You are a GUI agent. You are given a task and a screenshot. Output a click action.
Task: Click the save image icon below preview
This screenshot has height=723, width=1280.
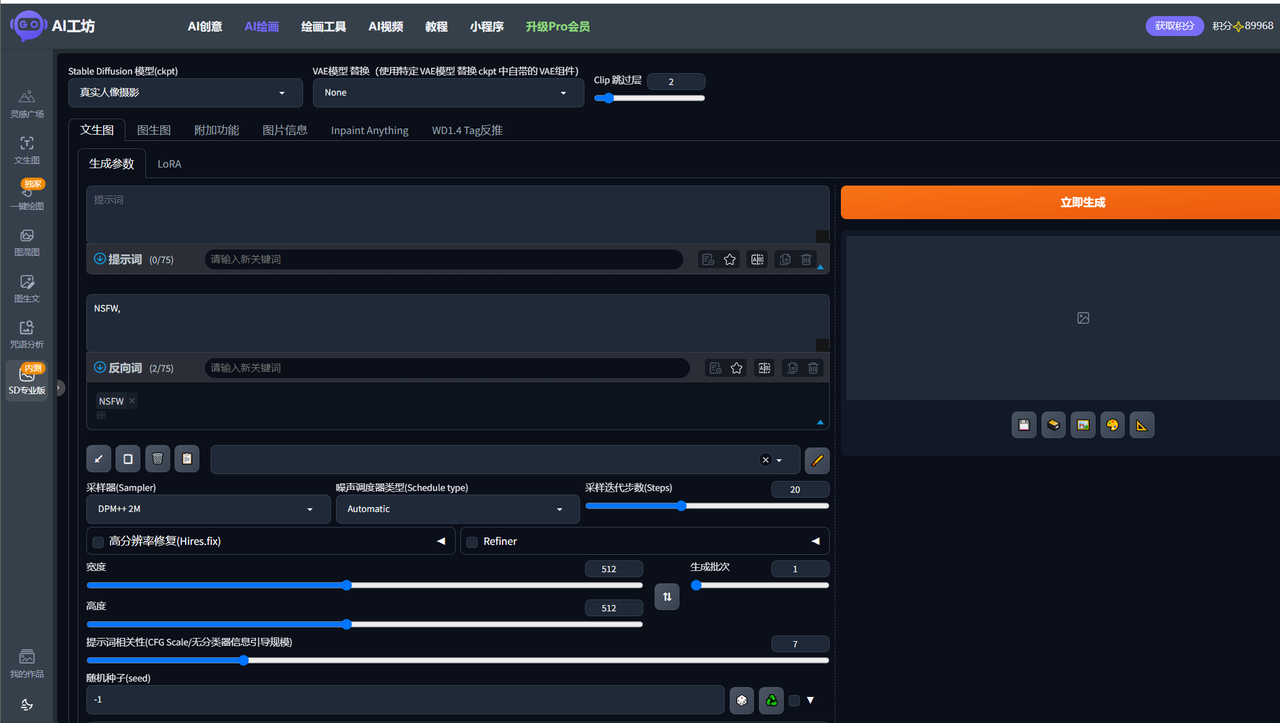[1024, 425]
